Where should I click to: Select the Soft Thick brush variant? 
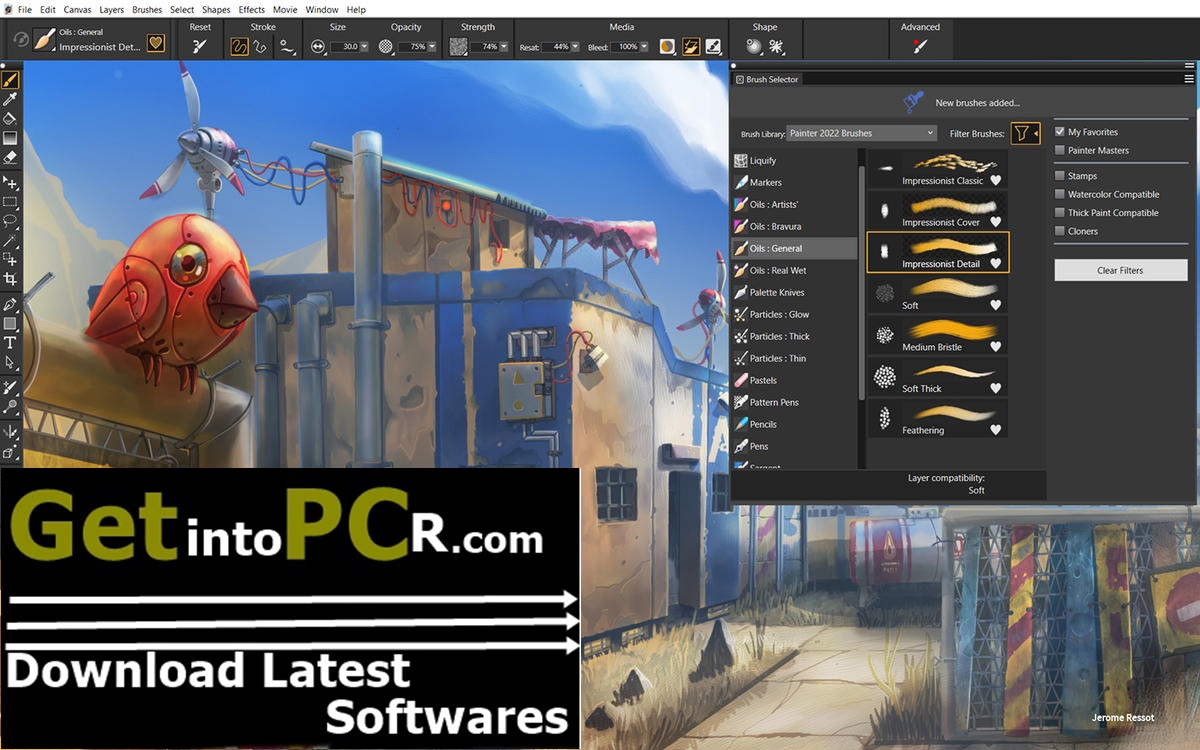[938, 376]
